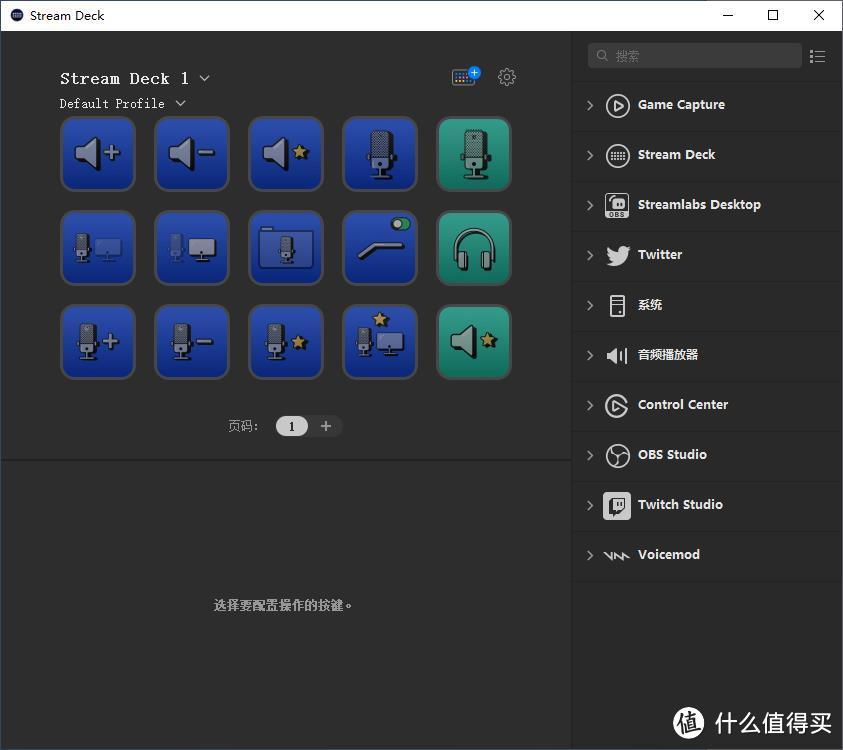Expand the Streamlabs Desktop chevron
Viewport: 843px width, 750px height.
pos(590,205)
